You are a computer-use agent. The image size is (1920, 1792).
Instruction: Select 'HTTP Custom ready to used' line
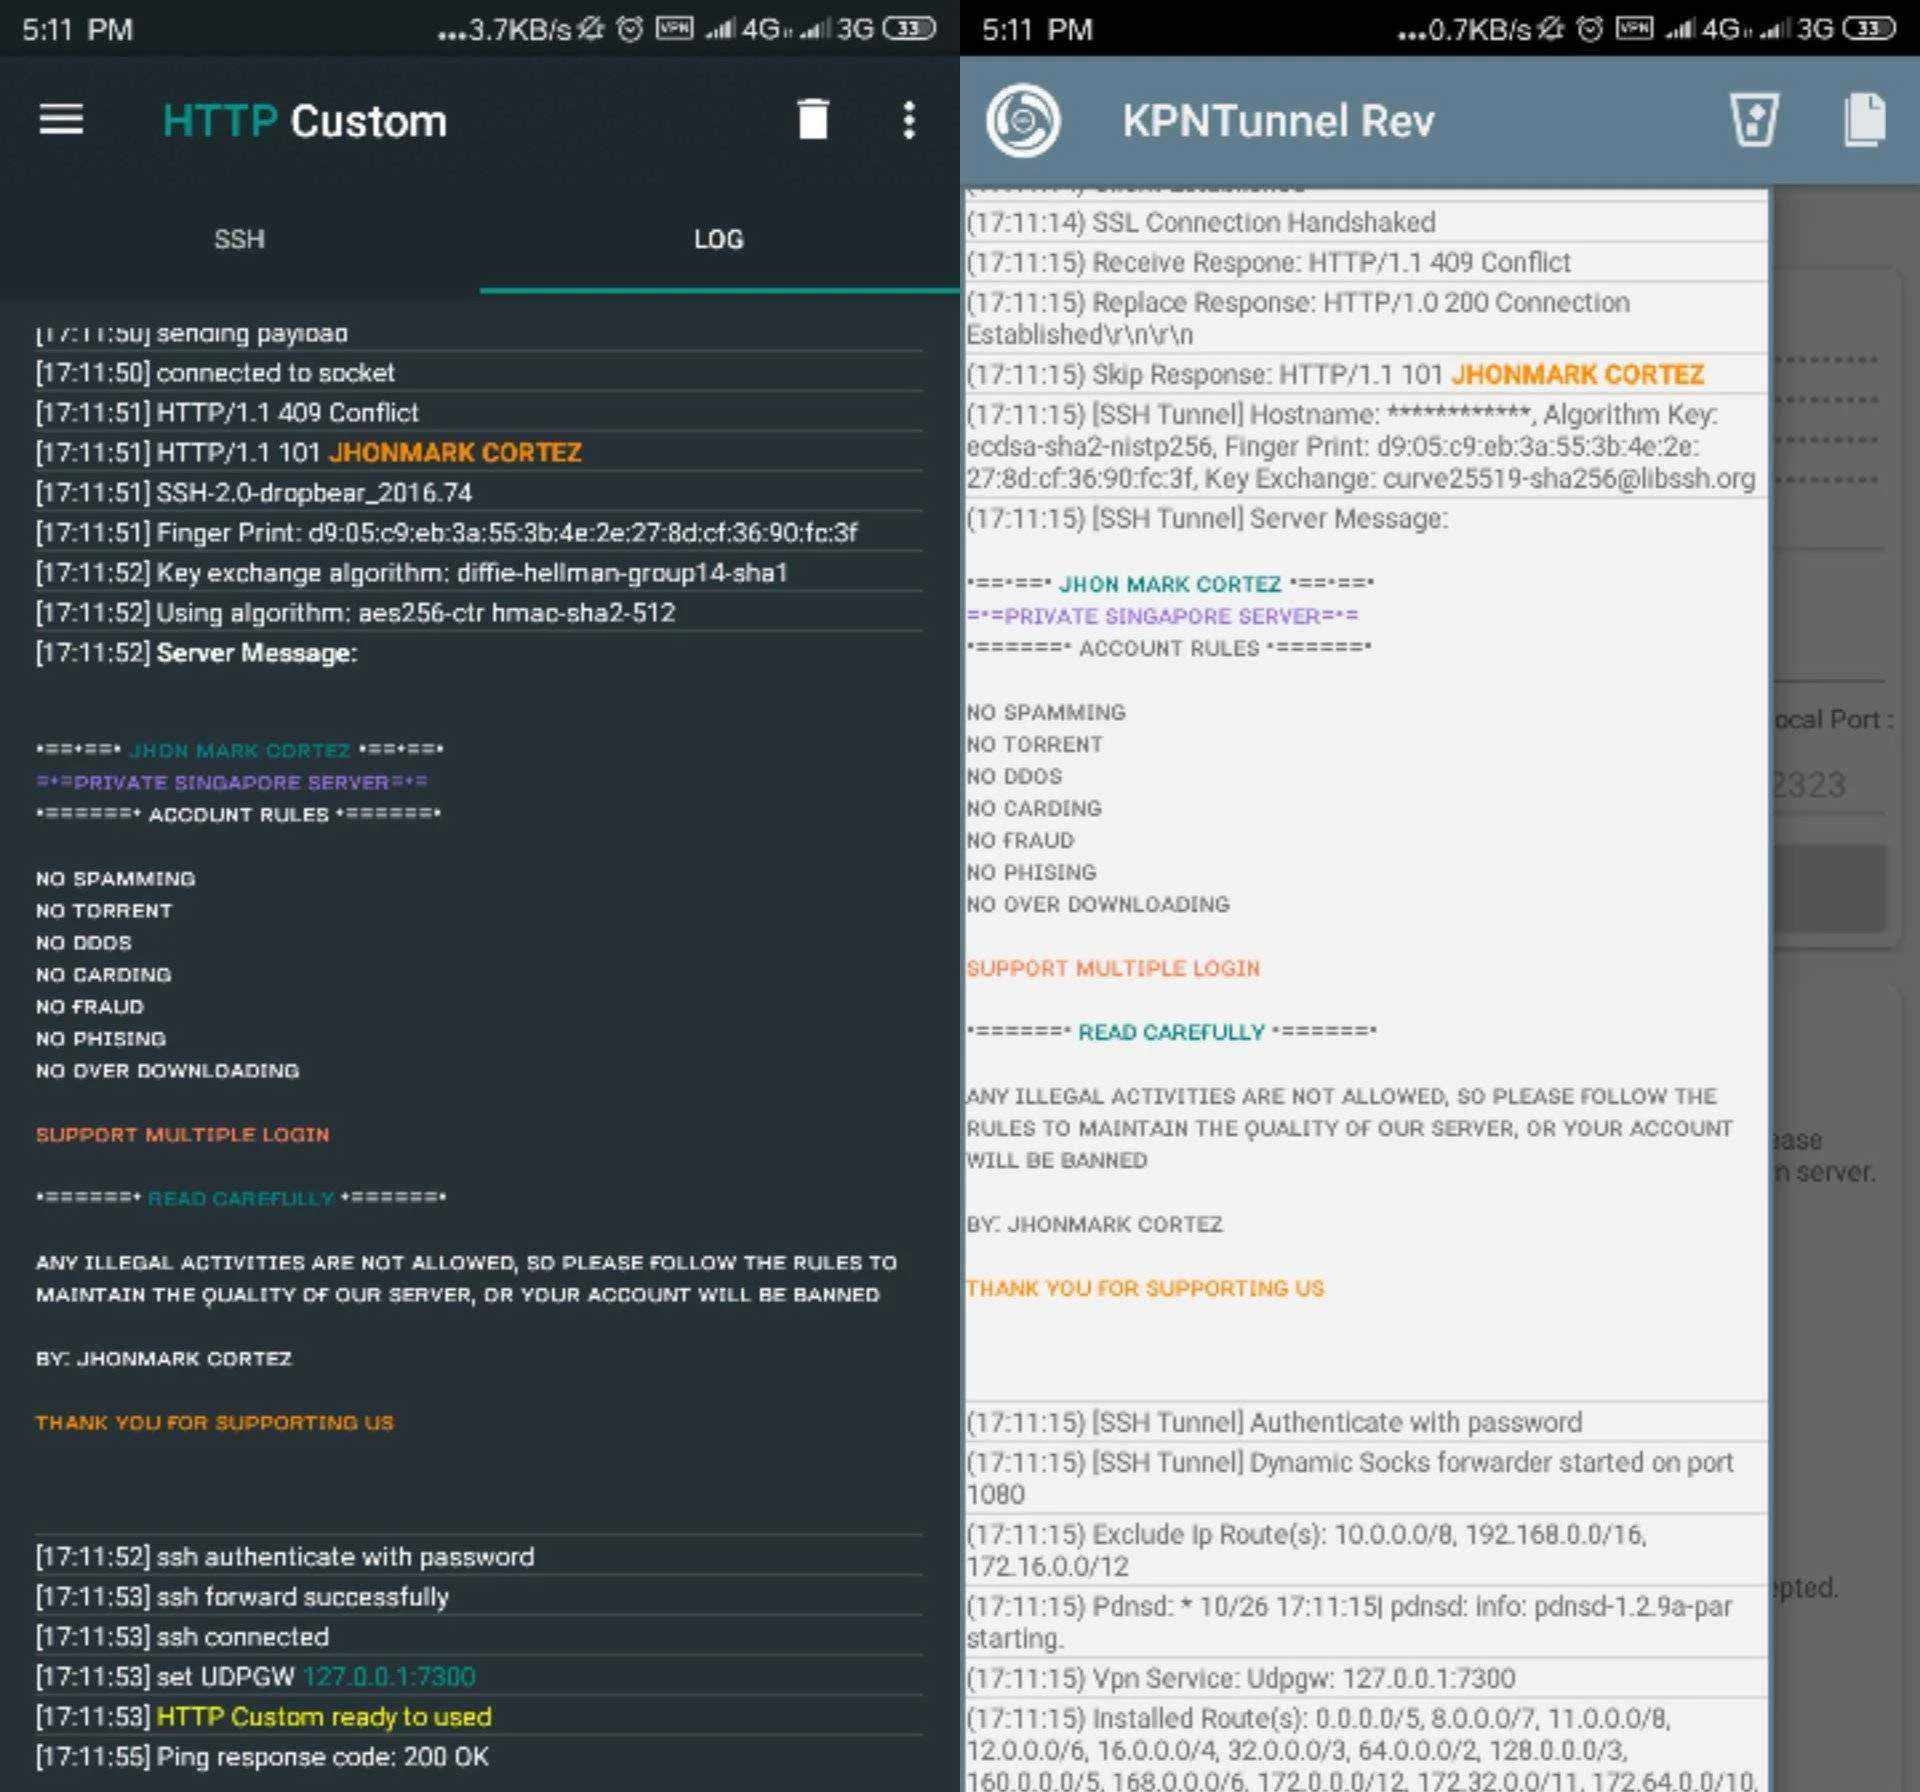(x=479, y=1716)
